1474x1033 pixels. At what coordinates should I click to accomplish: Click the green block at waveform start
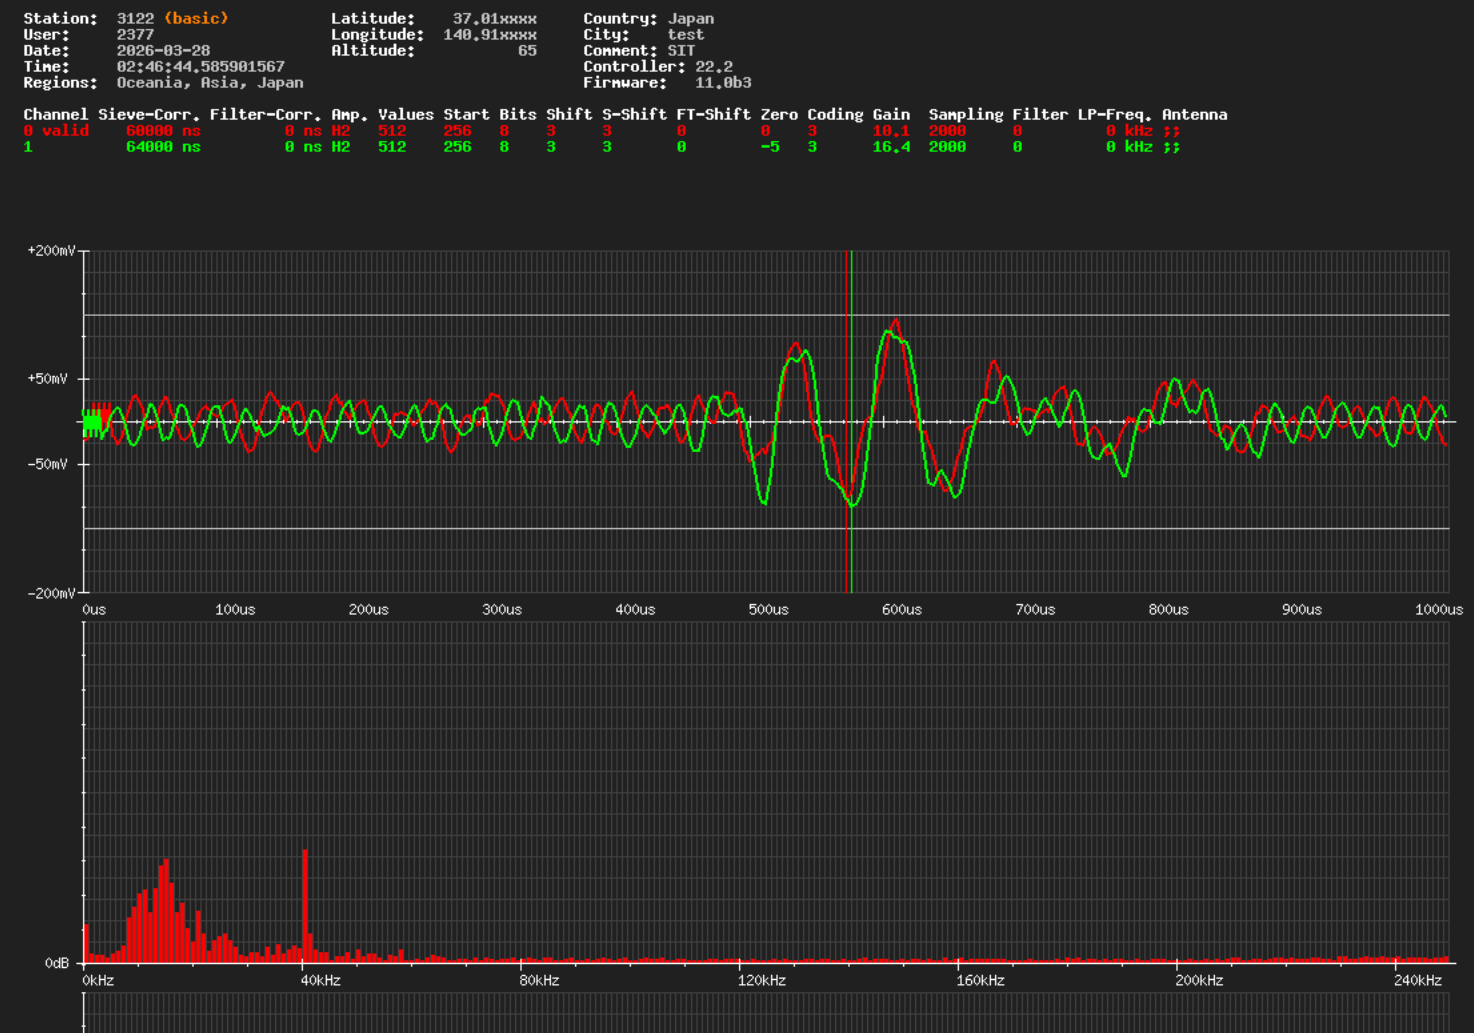coord(92,423)
